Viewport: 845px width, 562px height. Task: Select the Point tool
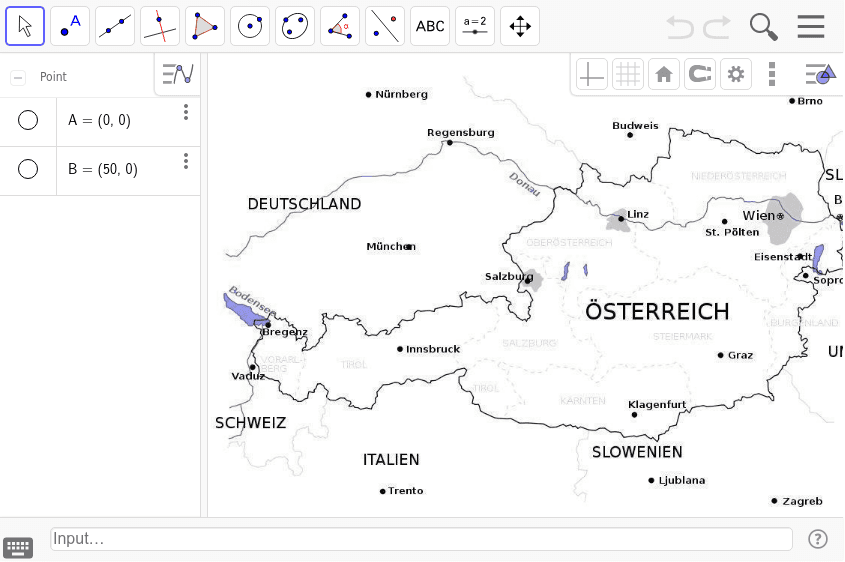click(x=70, y=26)
